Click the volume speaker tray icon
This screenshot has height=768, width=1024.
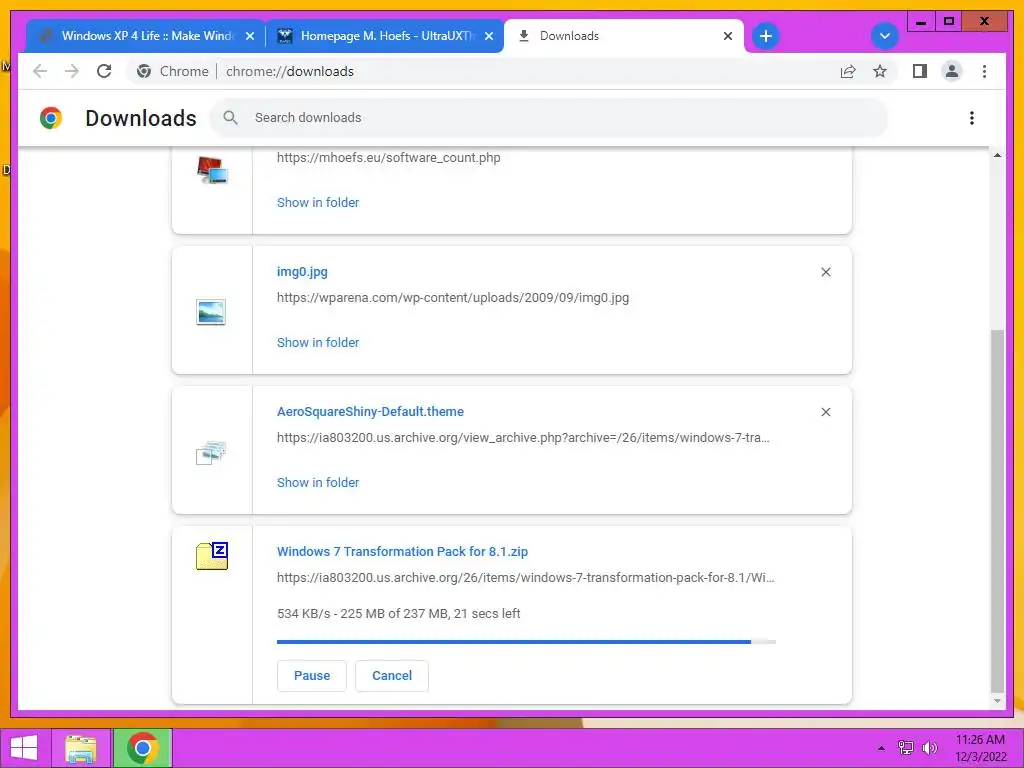click(929, 748)
